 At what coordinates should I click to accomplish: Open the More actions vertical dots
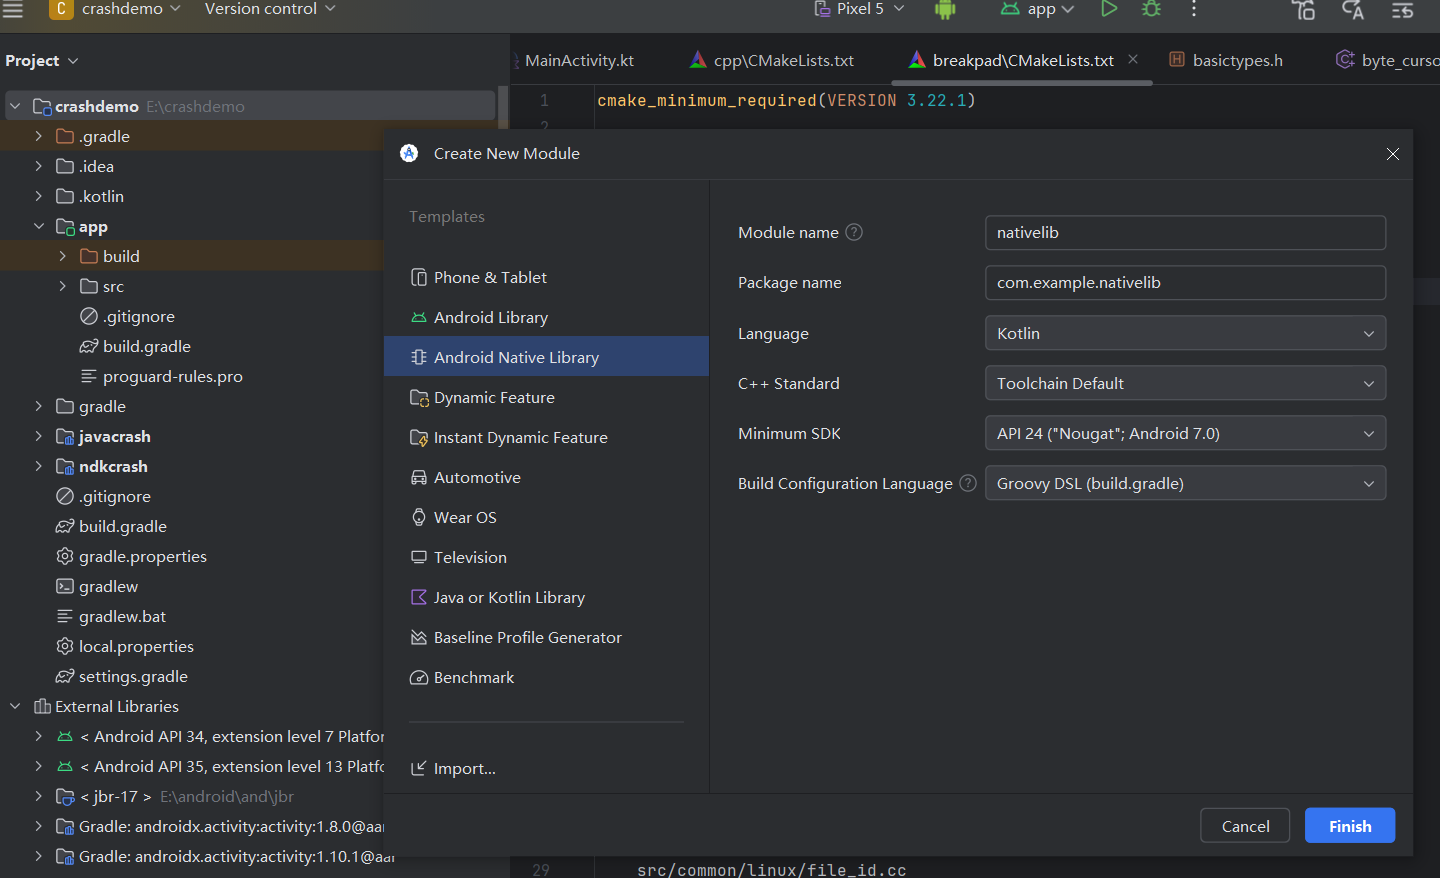[x=1194, y=9]
